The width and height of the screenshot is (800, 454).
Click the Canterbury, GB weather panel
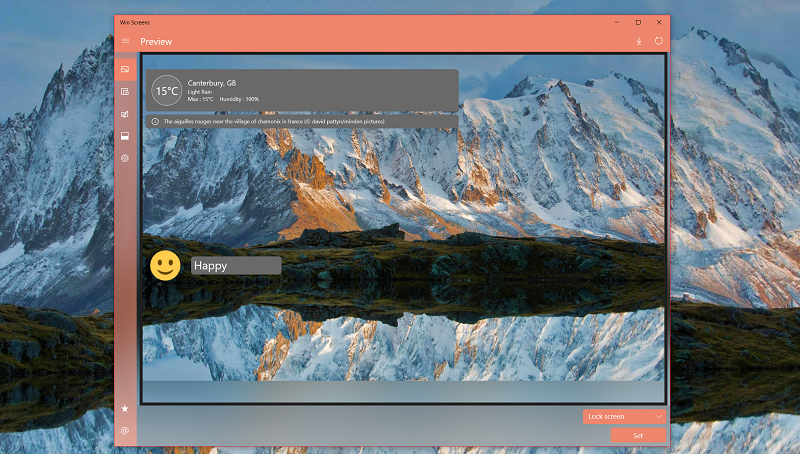pos(302,90)
